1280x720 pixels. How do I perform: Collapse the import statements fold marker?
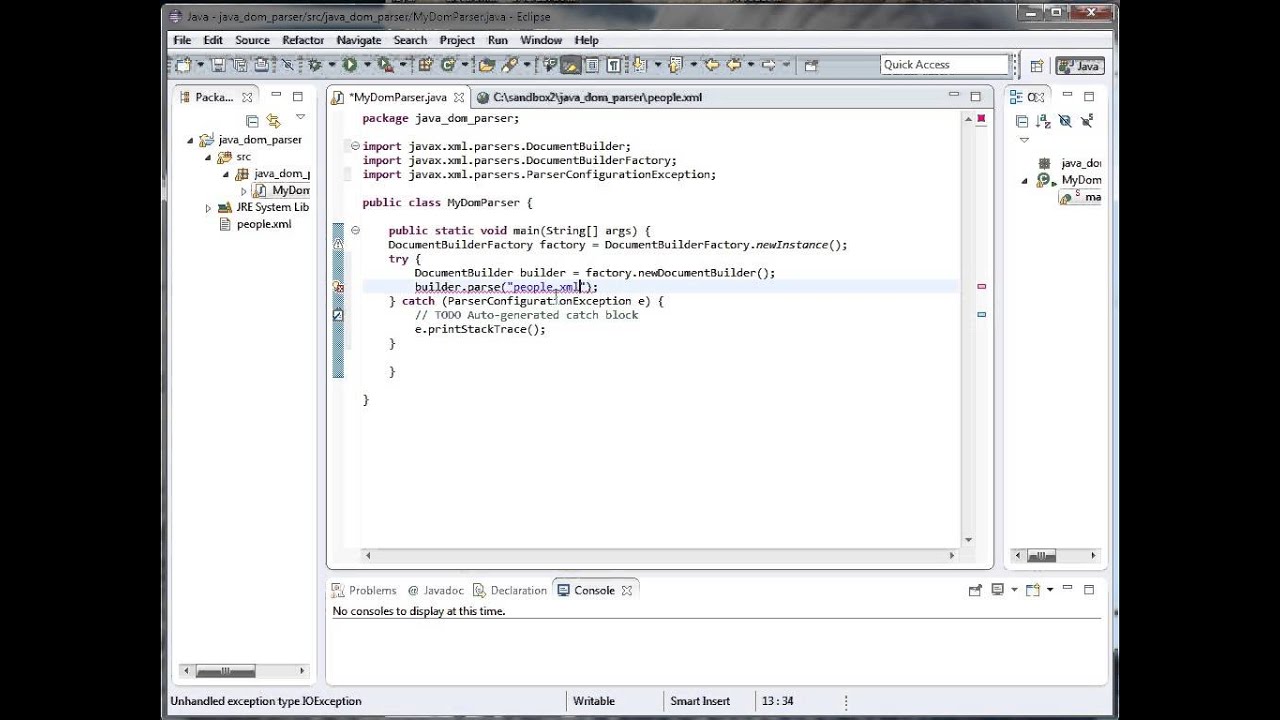pos(355,146)
